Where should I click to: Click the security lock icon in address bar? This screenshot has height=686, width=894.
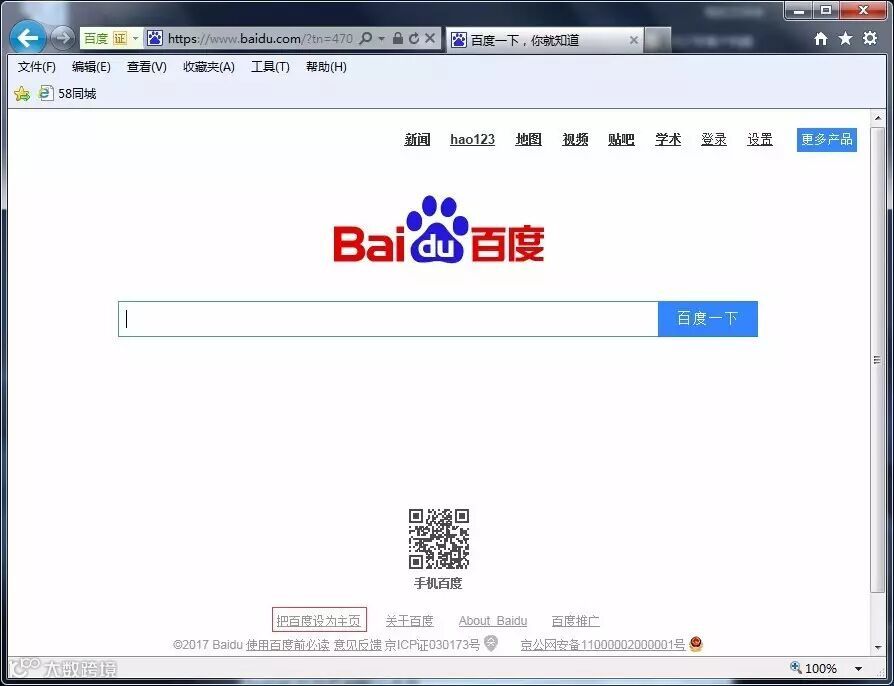[x=398, y=38]
